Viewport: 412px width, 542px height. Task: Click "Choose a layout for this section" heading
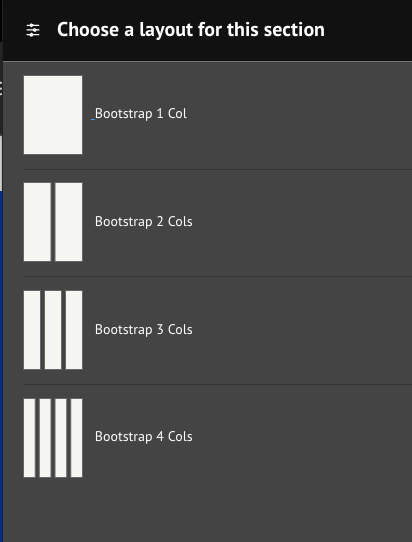pos(191,30)
